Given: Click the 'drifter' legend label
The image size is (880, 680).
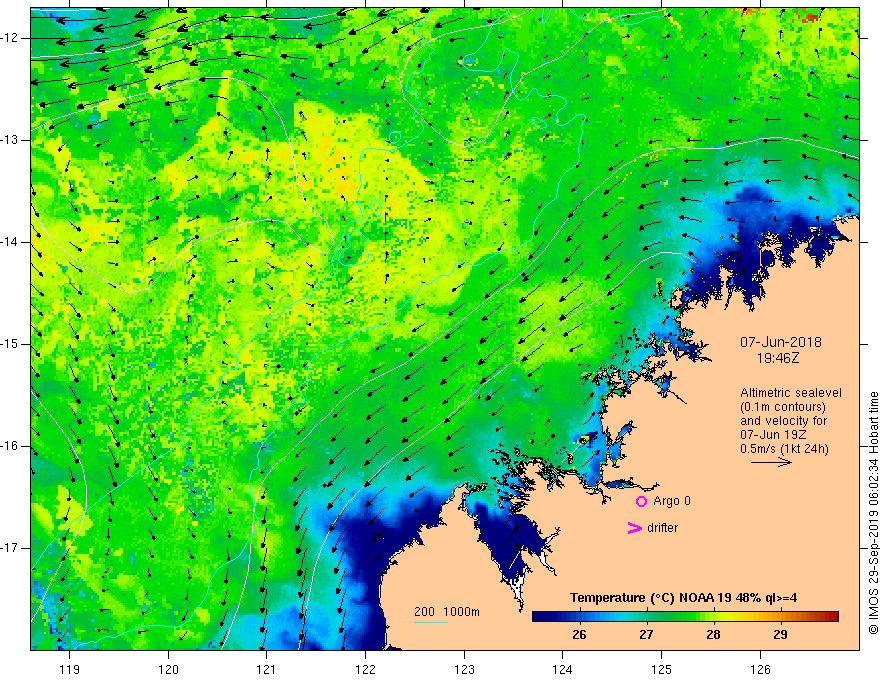Looking at the screenshot, I should 662,528.
